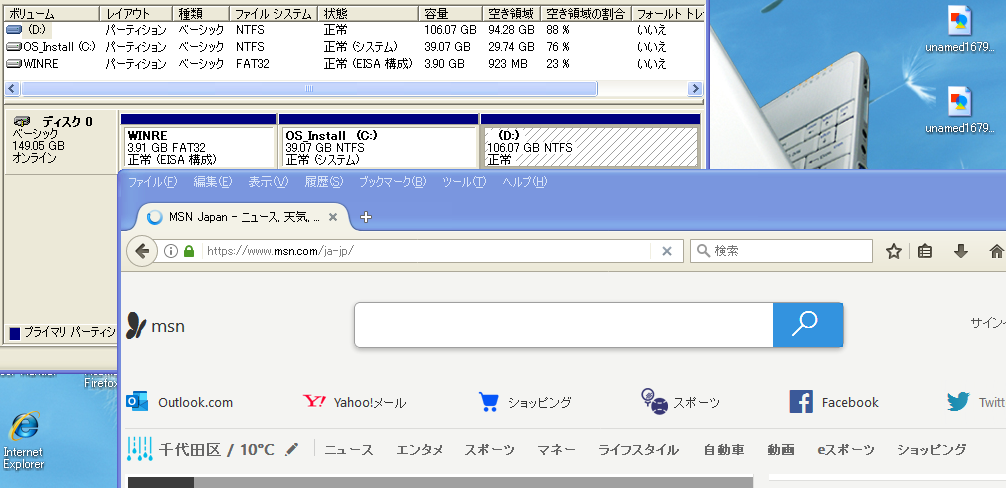
Task: Open downloads arrow icon in Firefox
Action: pyautogui.click(x=960, y=251)
